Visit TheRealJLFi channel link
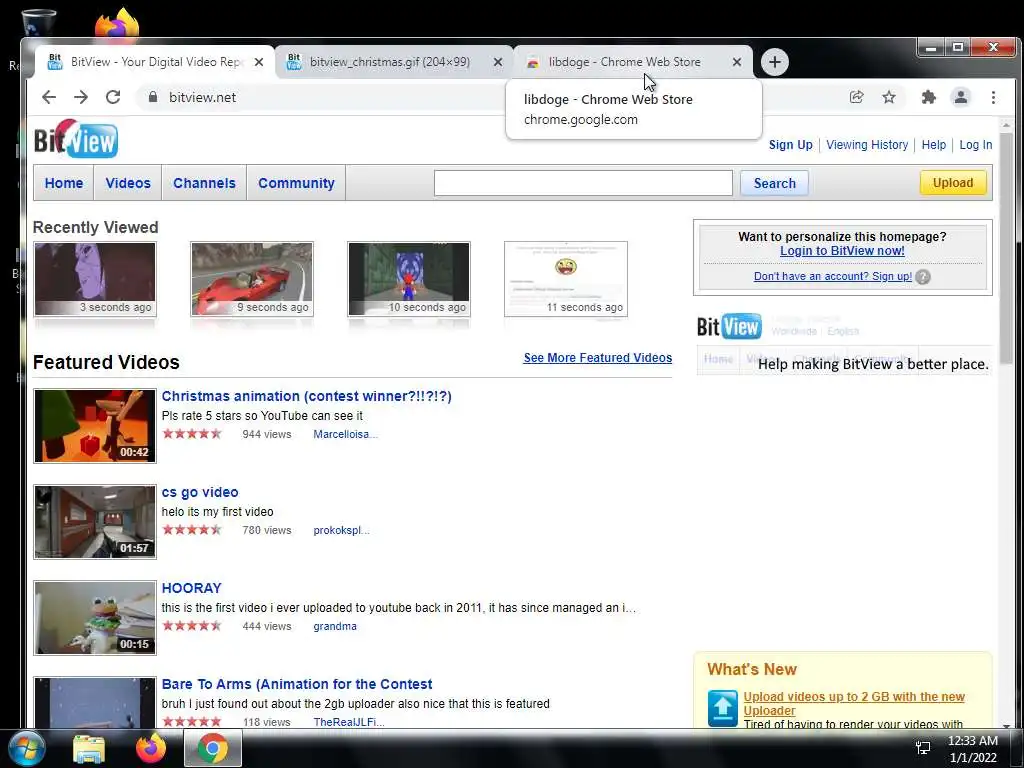The height and width of the screenshot is (768, 1024). 349,722
